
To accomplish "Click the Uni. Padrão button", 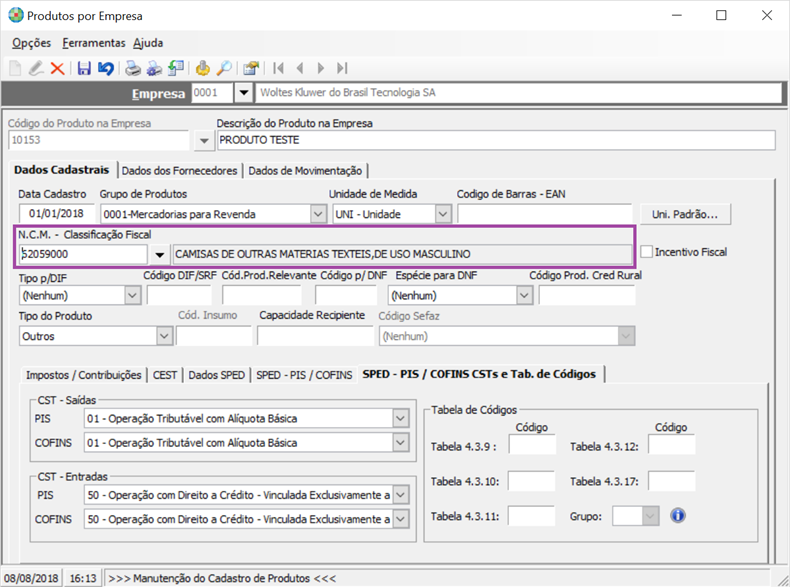I will coord(685,214).
